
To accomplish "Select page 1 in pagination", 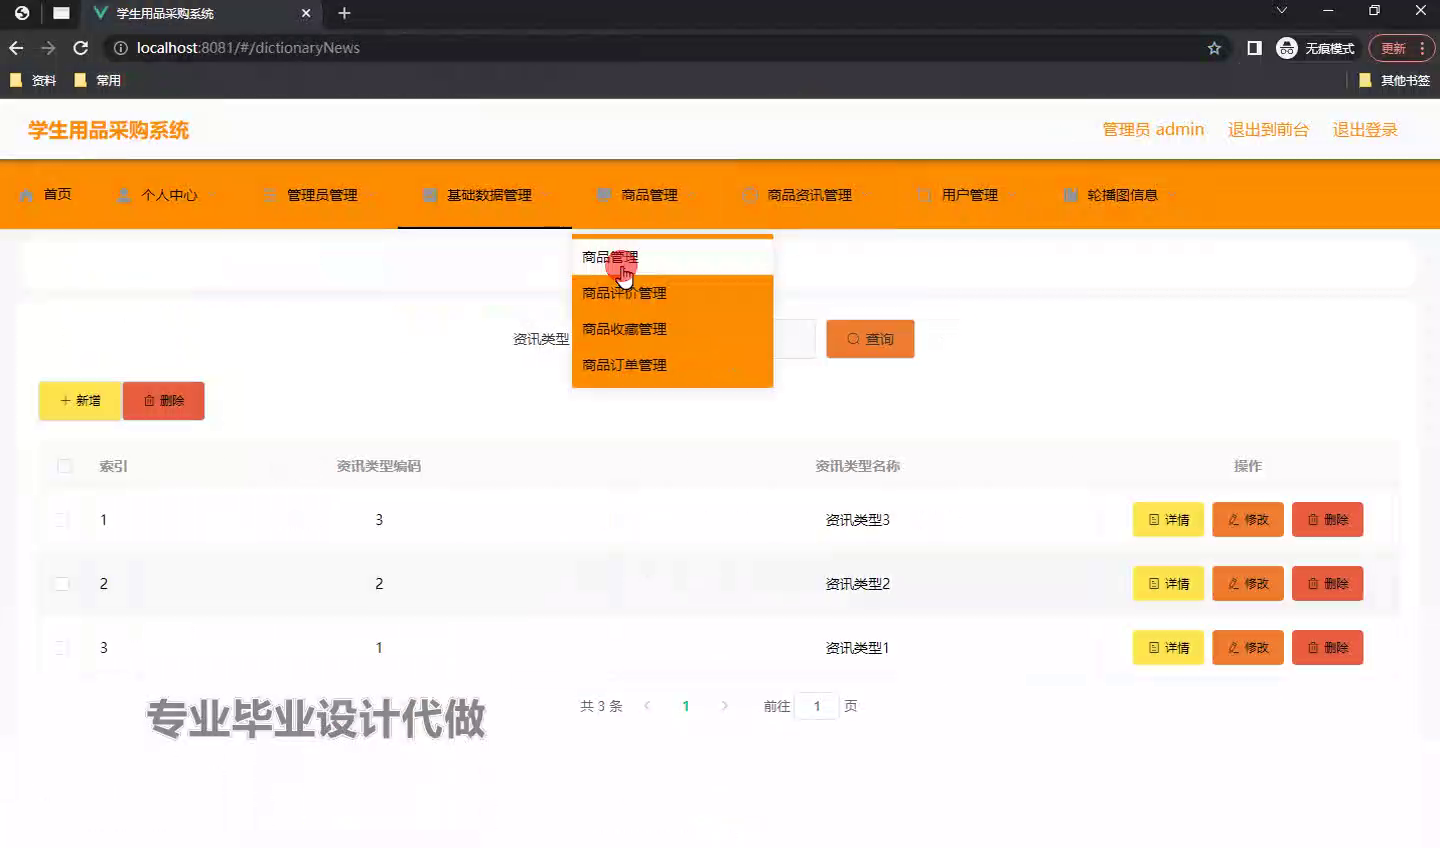I will (x=686, y=706).
